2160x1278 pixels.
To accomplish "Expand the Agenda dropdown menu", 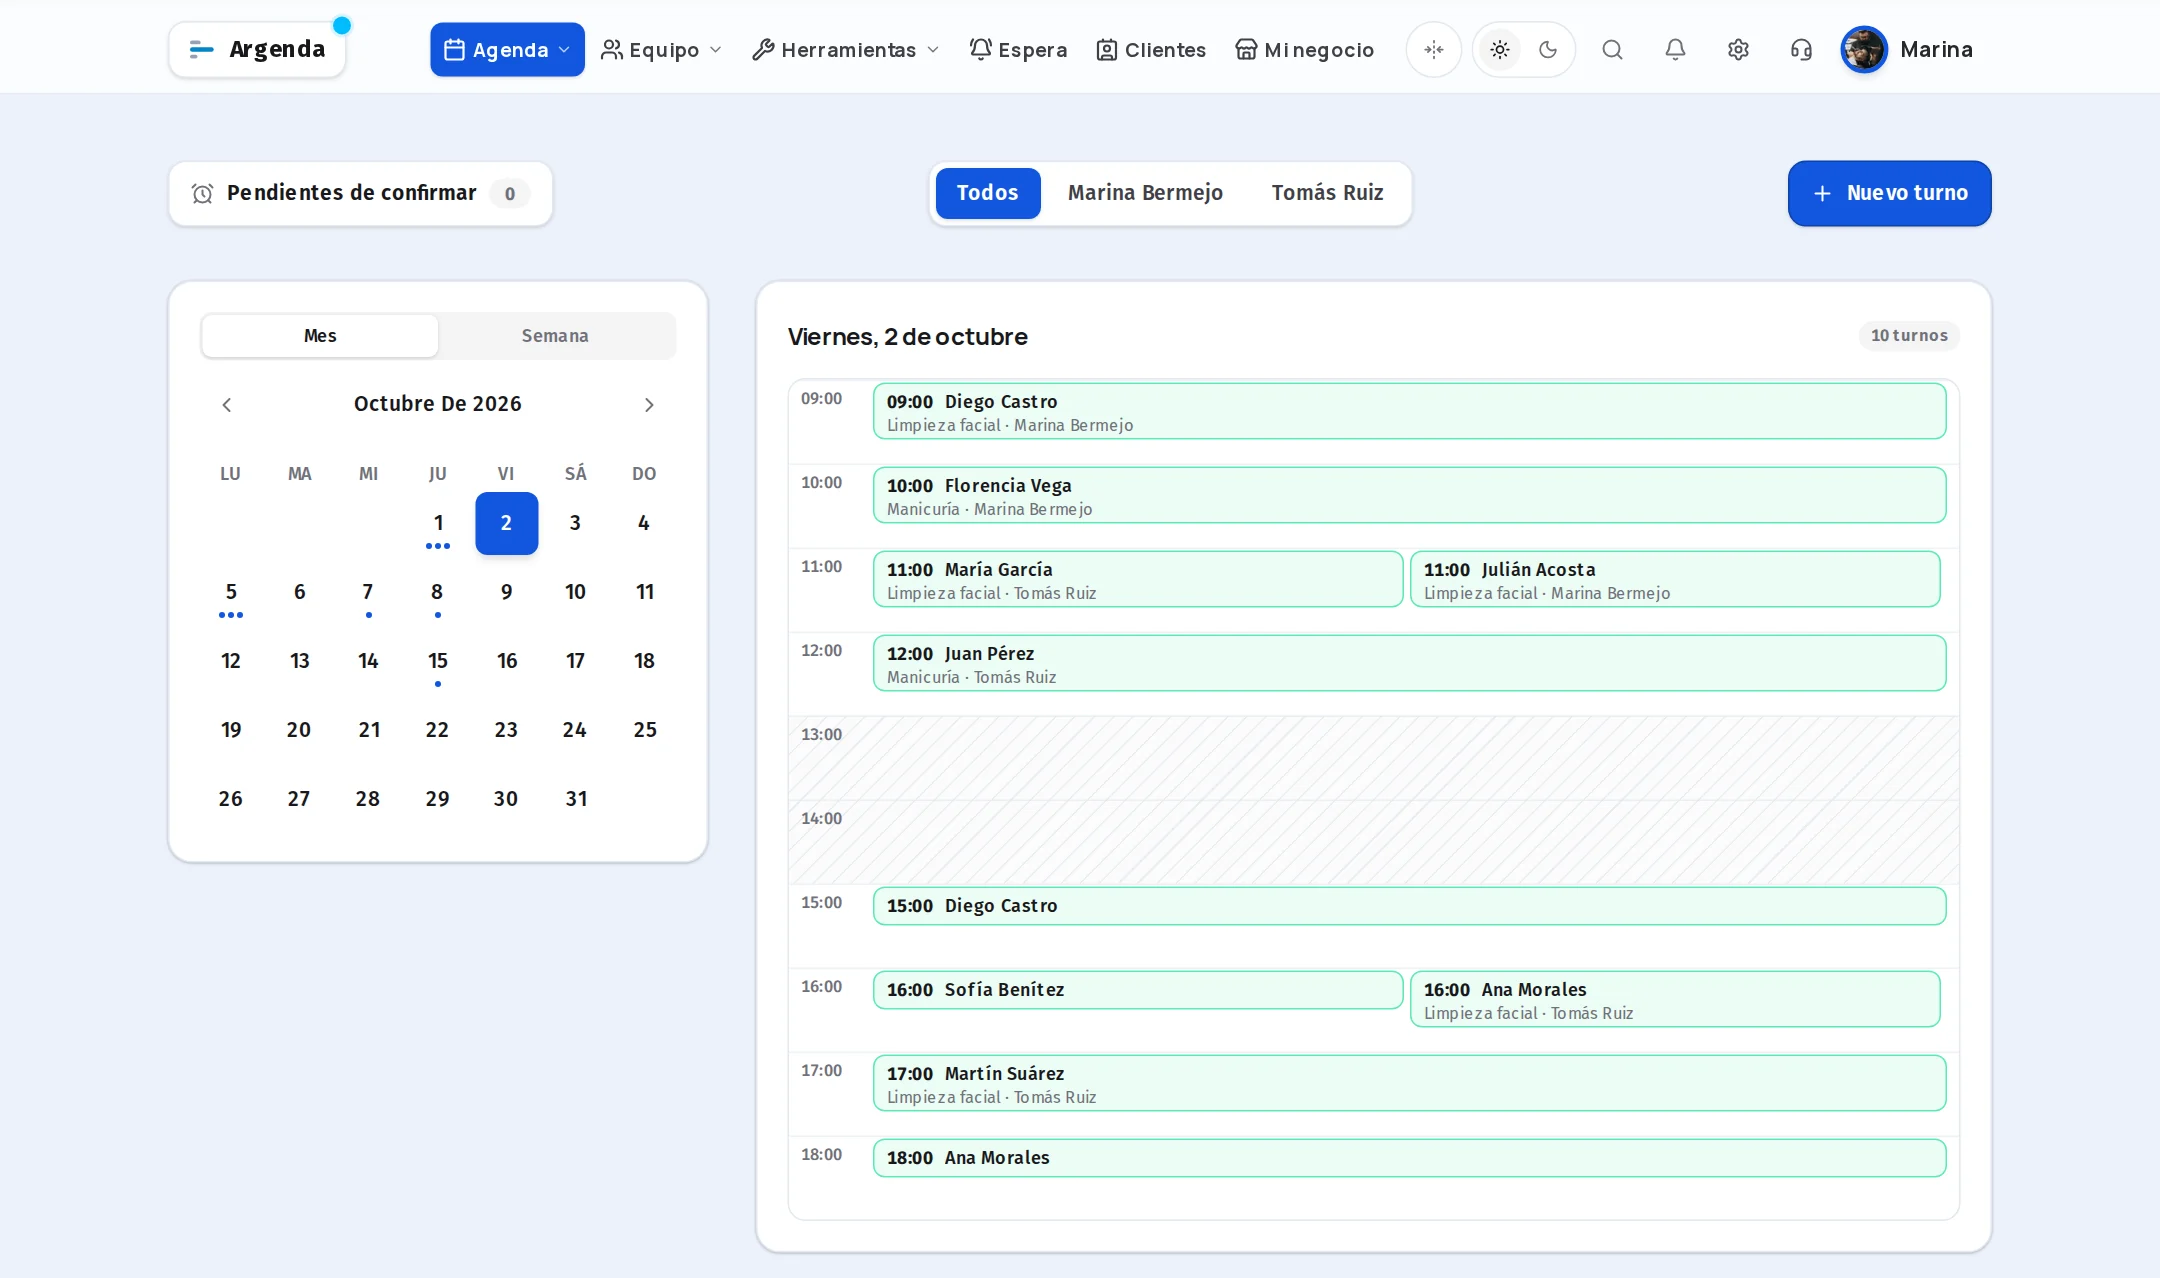I will [507, 49].
